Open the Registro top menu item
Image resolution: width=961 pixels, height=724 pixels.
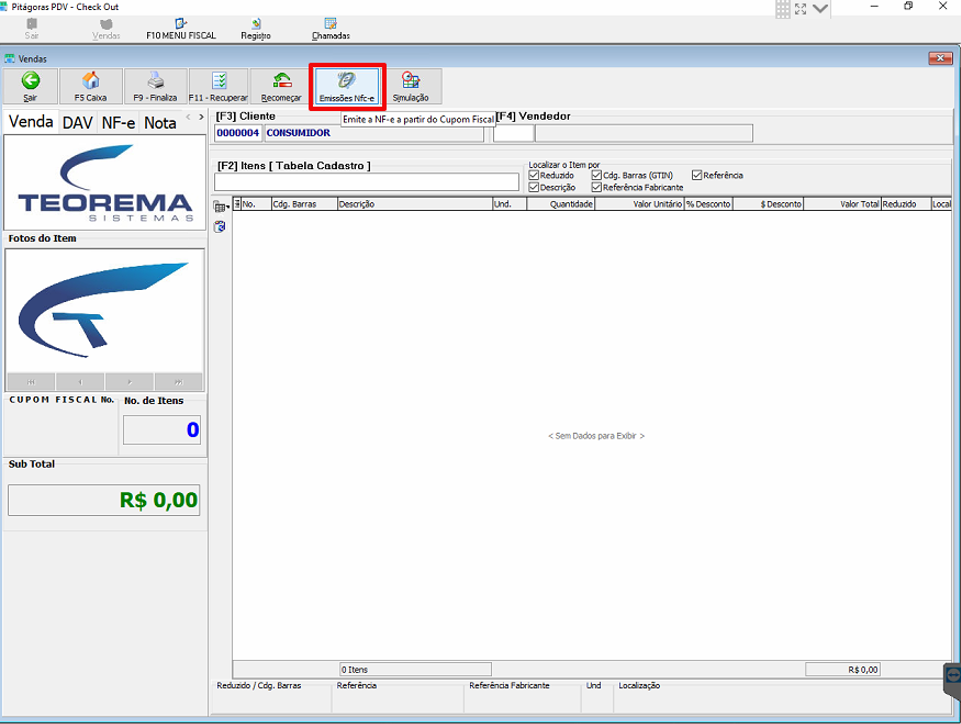click(x=256, y=29)
